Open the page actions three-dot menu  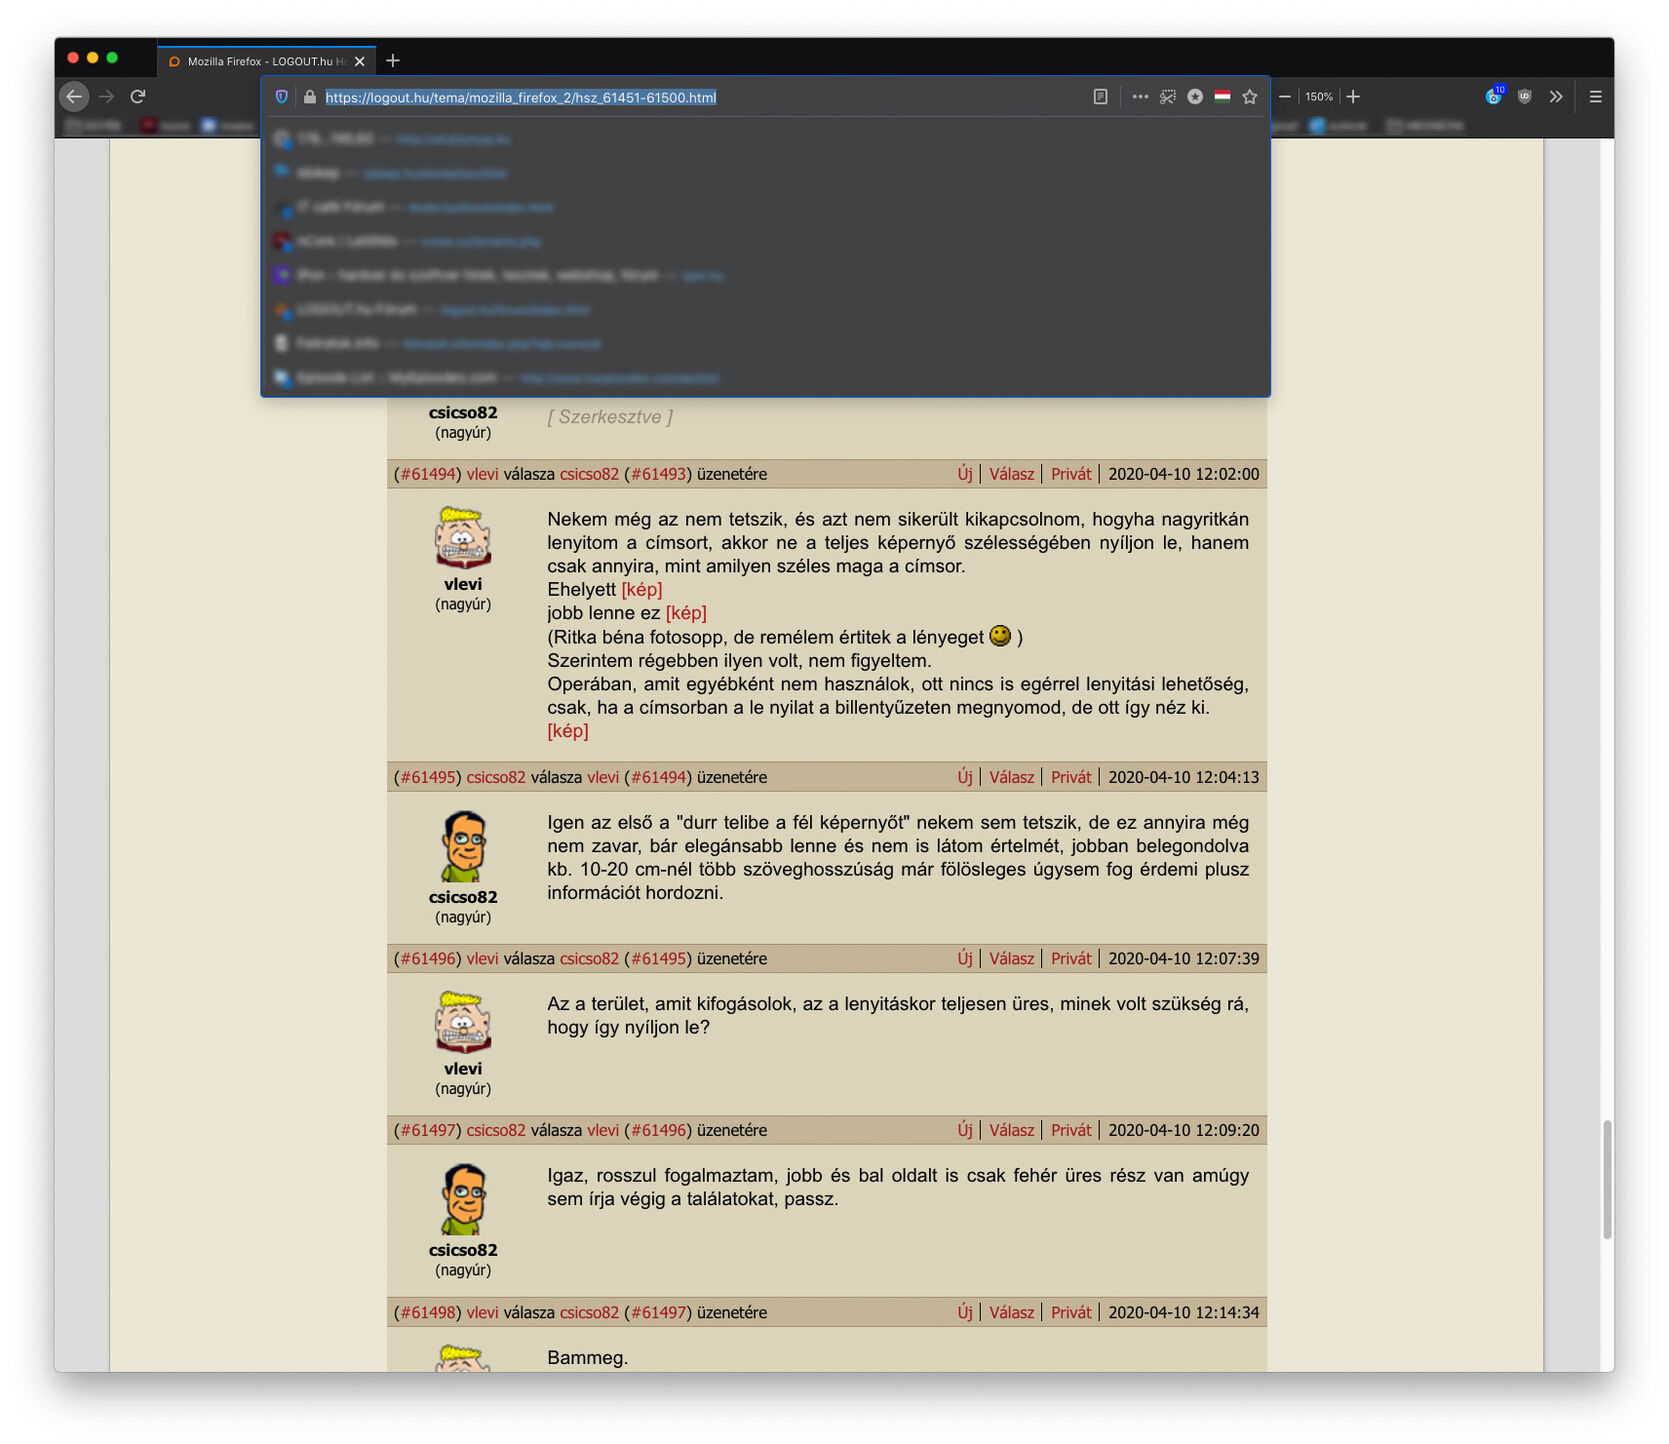pyautogui.click(x=1140, y=97)
